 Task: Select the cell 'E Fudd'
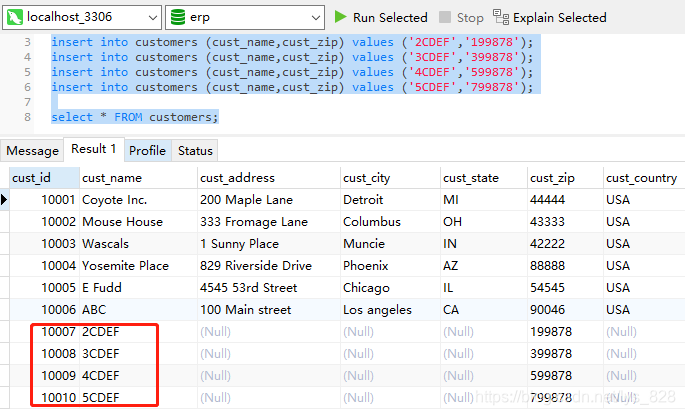pyautogui.click(x=138, y=287)
